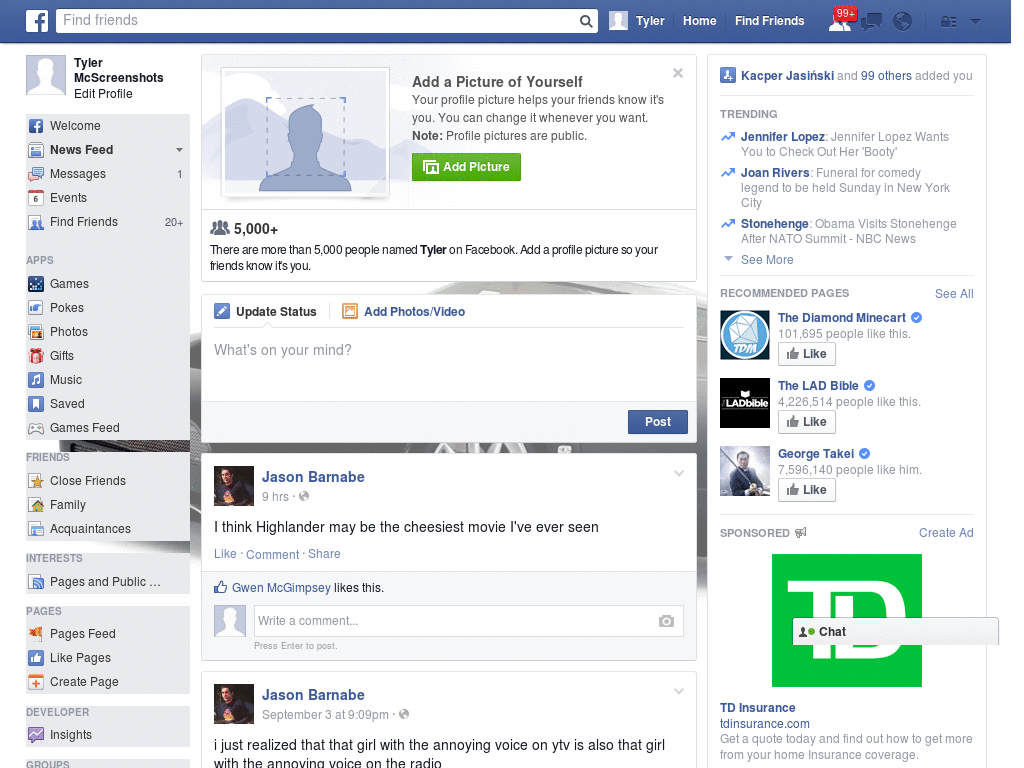Screen dimensions: 1024x768
Task: Click The Diamond Minecart page thumbnail
Action: click(745, 335)
